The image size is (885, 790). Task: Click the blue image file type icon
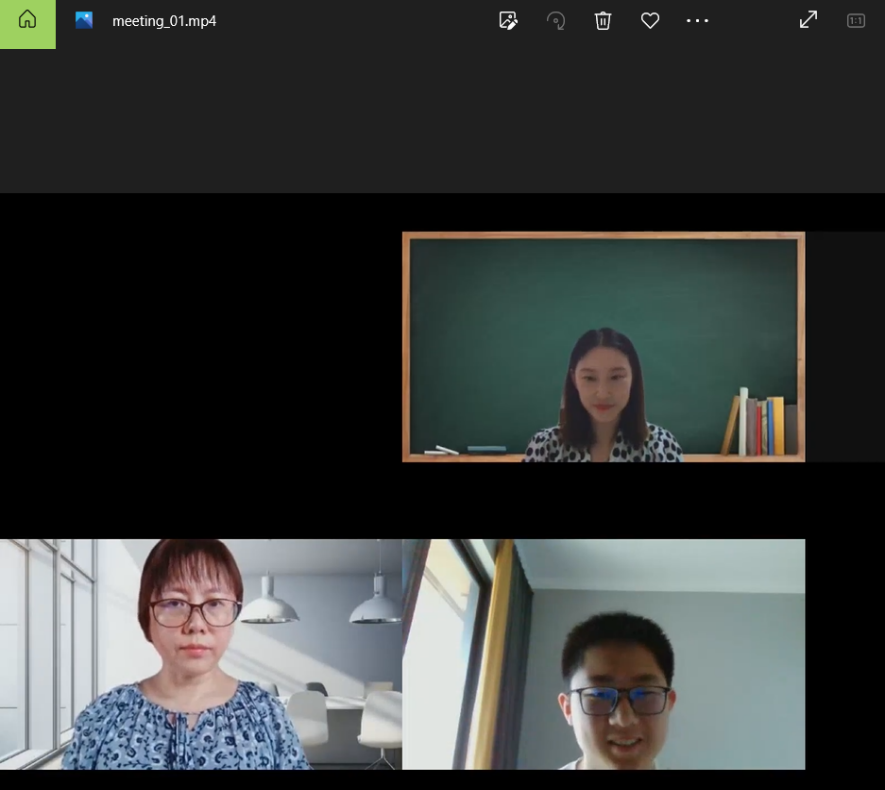tap(84, 21)
